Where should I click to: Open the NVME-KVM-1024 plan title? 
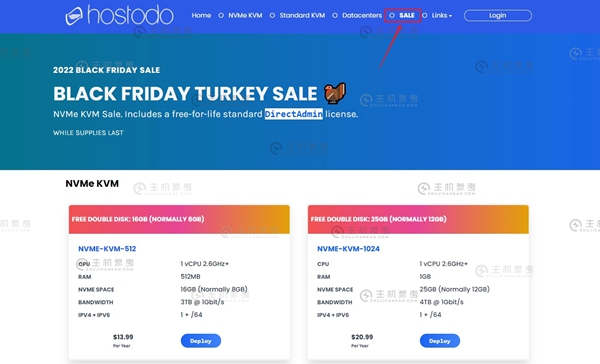click(348, 249)
